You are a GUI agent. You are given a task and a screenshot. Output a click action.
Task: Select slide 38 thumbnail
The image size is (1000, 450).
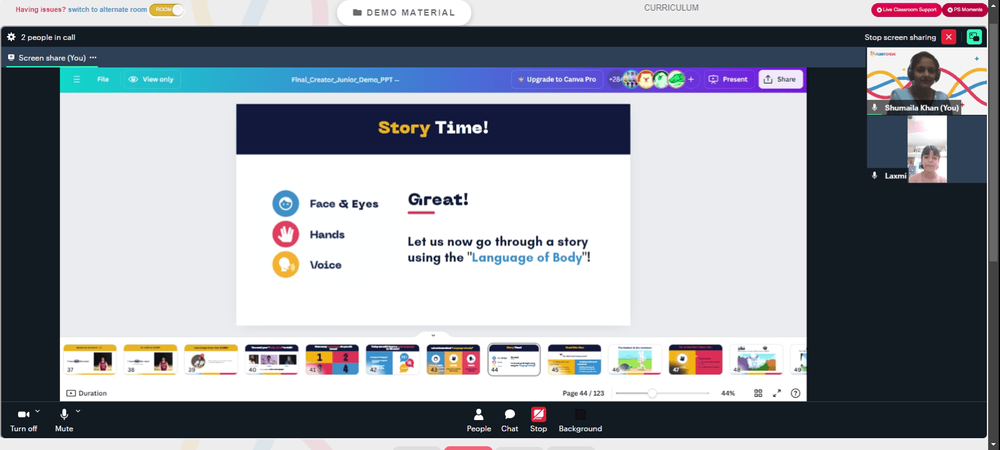tap(151, 359)
